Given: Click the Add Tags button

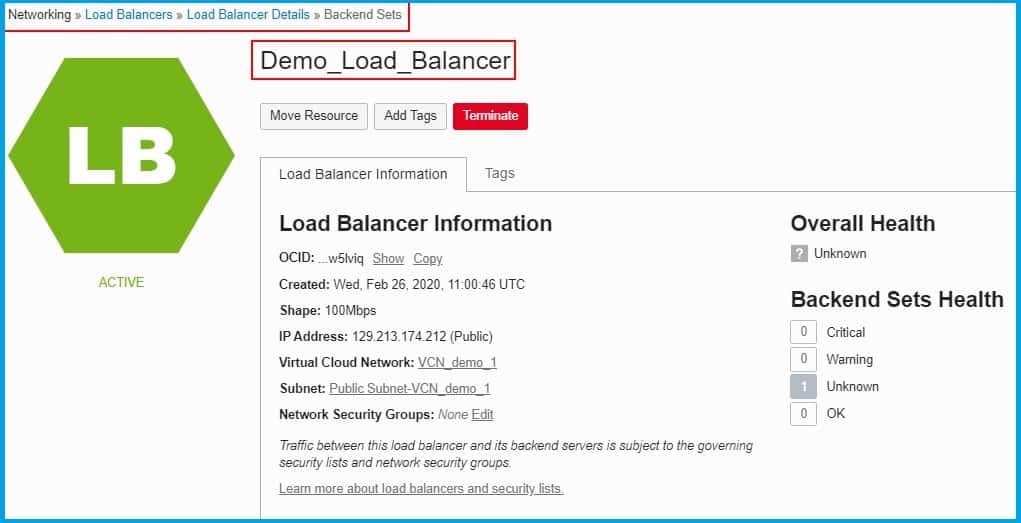Looking at the screenshot, I should pyautogui.click(x=410, y=116).
